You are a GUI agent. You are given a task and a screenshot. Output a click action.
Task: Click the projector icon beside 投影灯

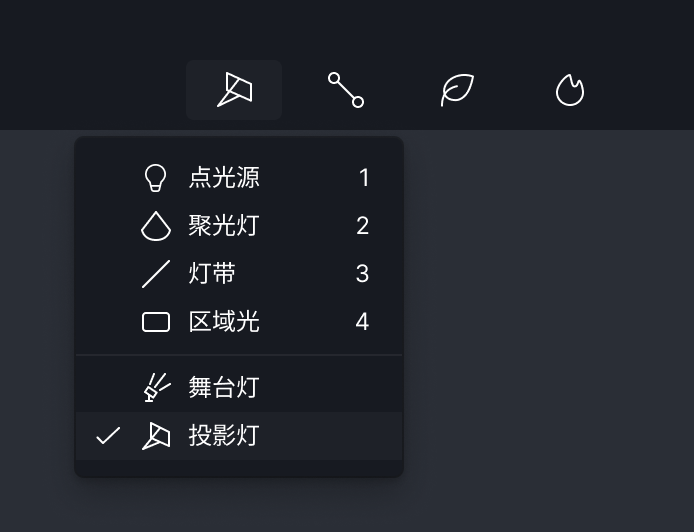[156, 436]
